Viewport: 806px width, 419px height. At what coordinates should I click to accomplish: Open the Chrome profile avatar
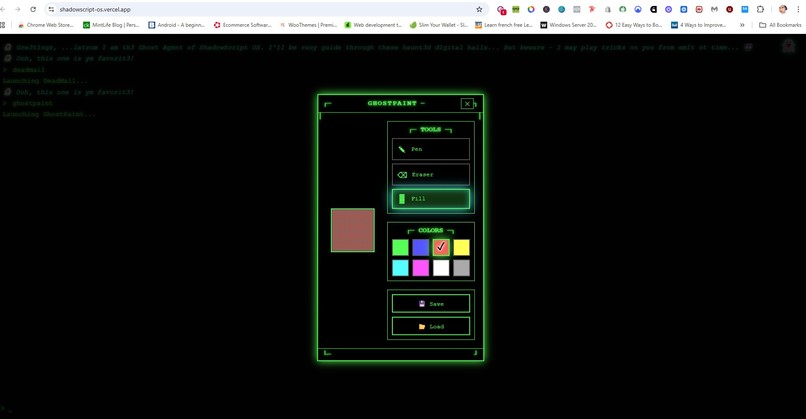point(782,9)
